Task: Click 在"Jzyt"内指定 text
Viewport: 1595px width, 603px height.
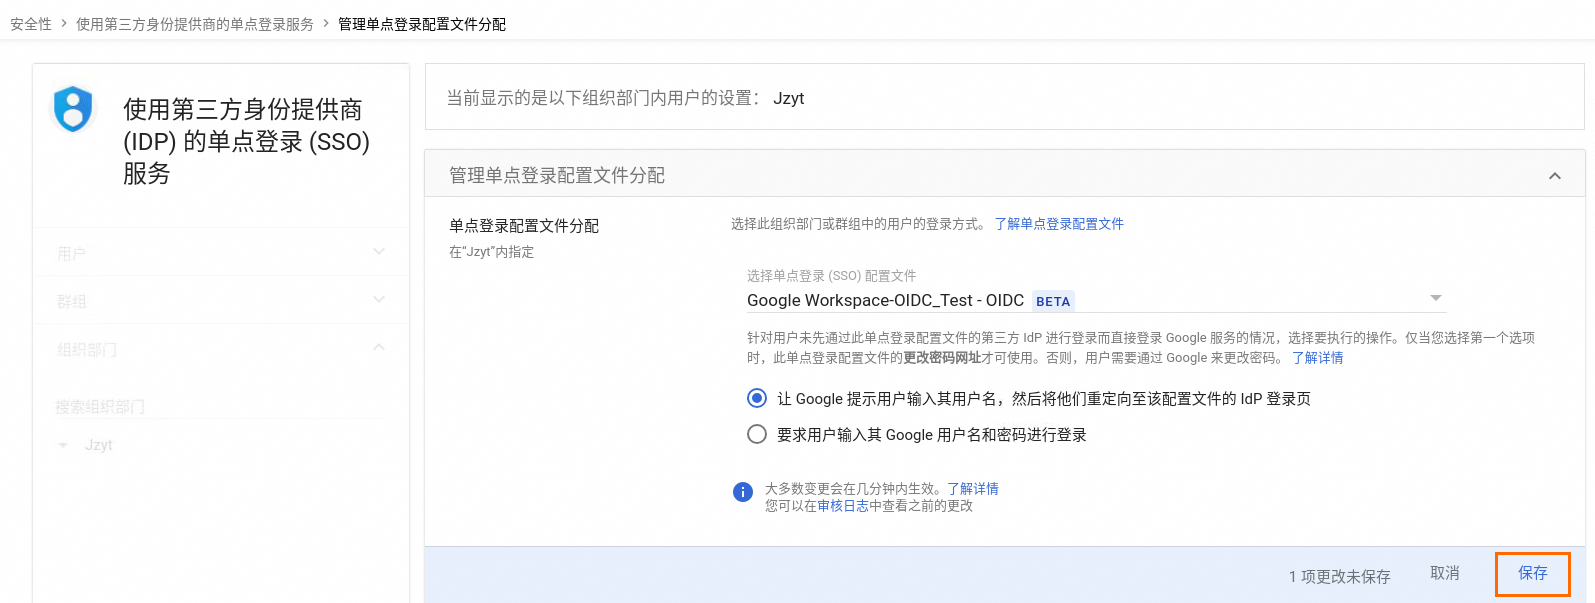Action: point(492,252)
